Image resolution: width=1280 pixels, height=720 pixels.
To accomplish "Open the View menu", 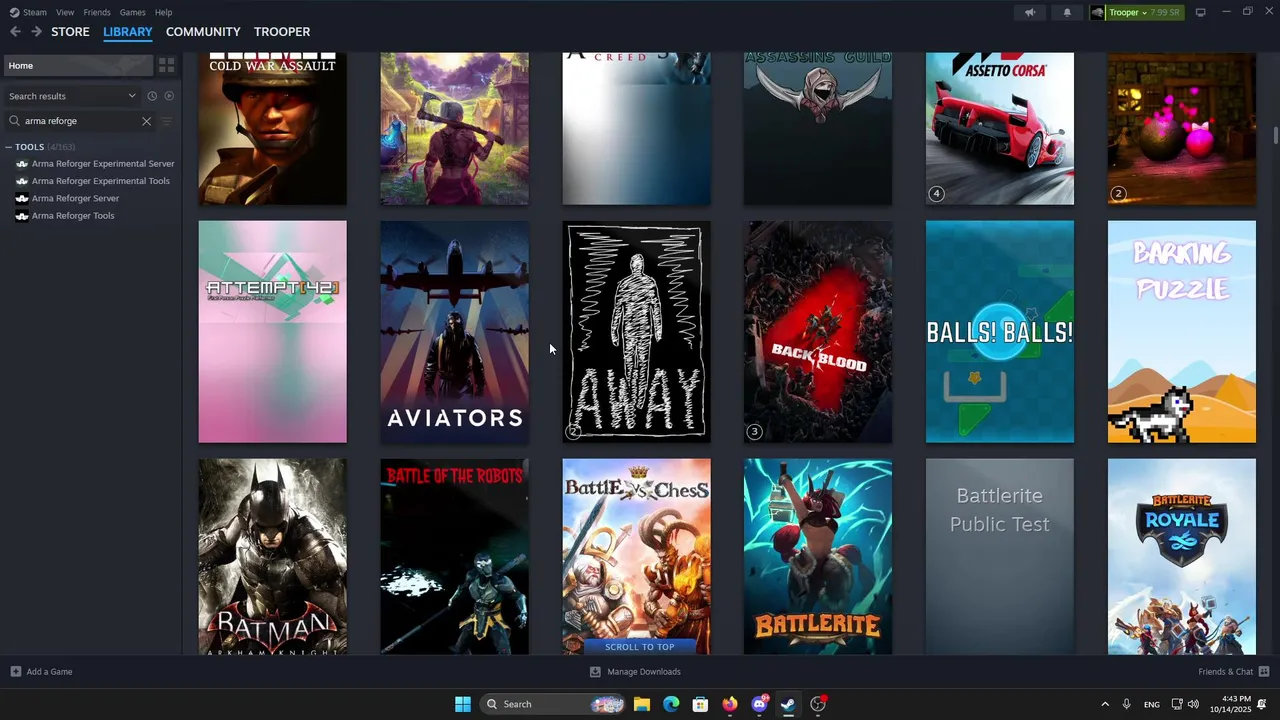I will 65,12.
